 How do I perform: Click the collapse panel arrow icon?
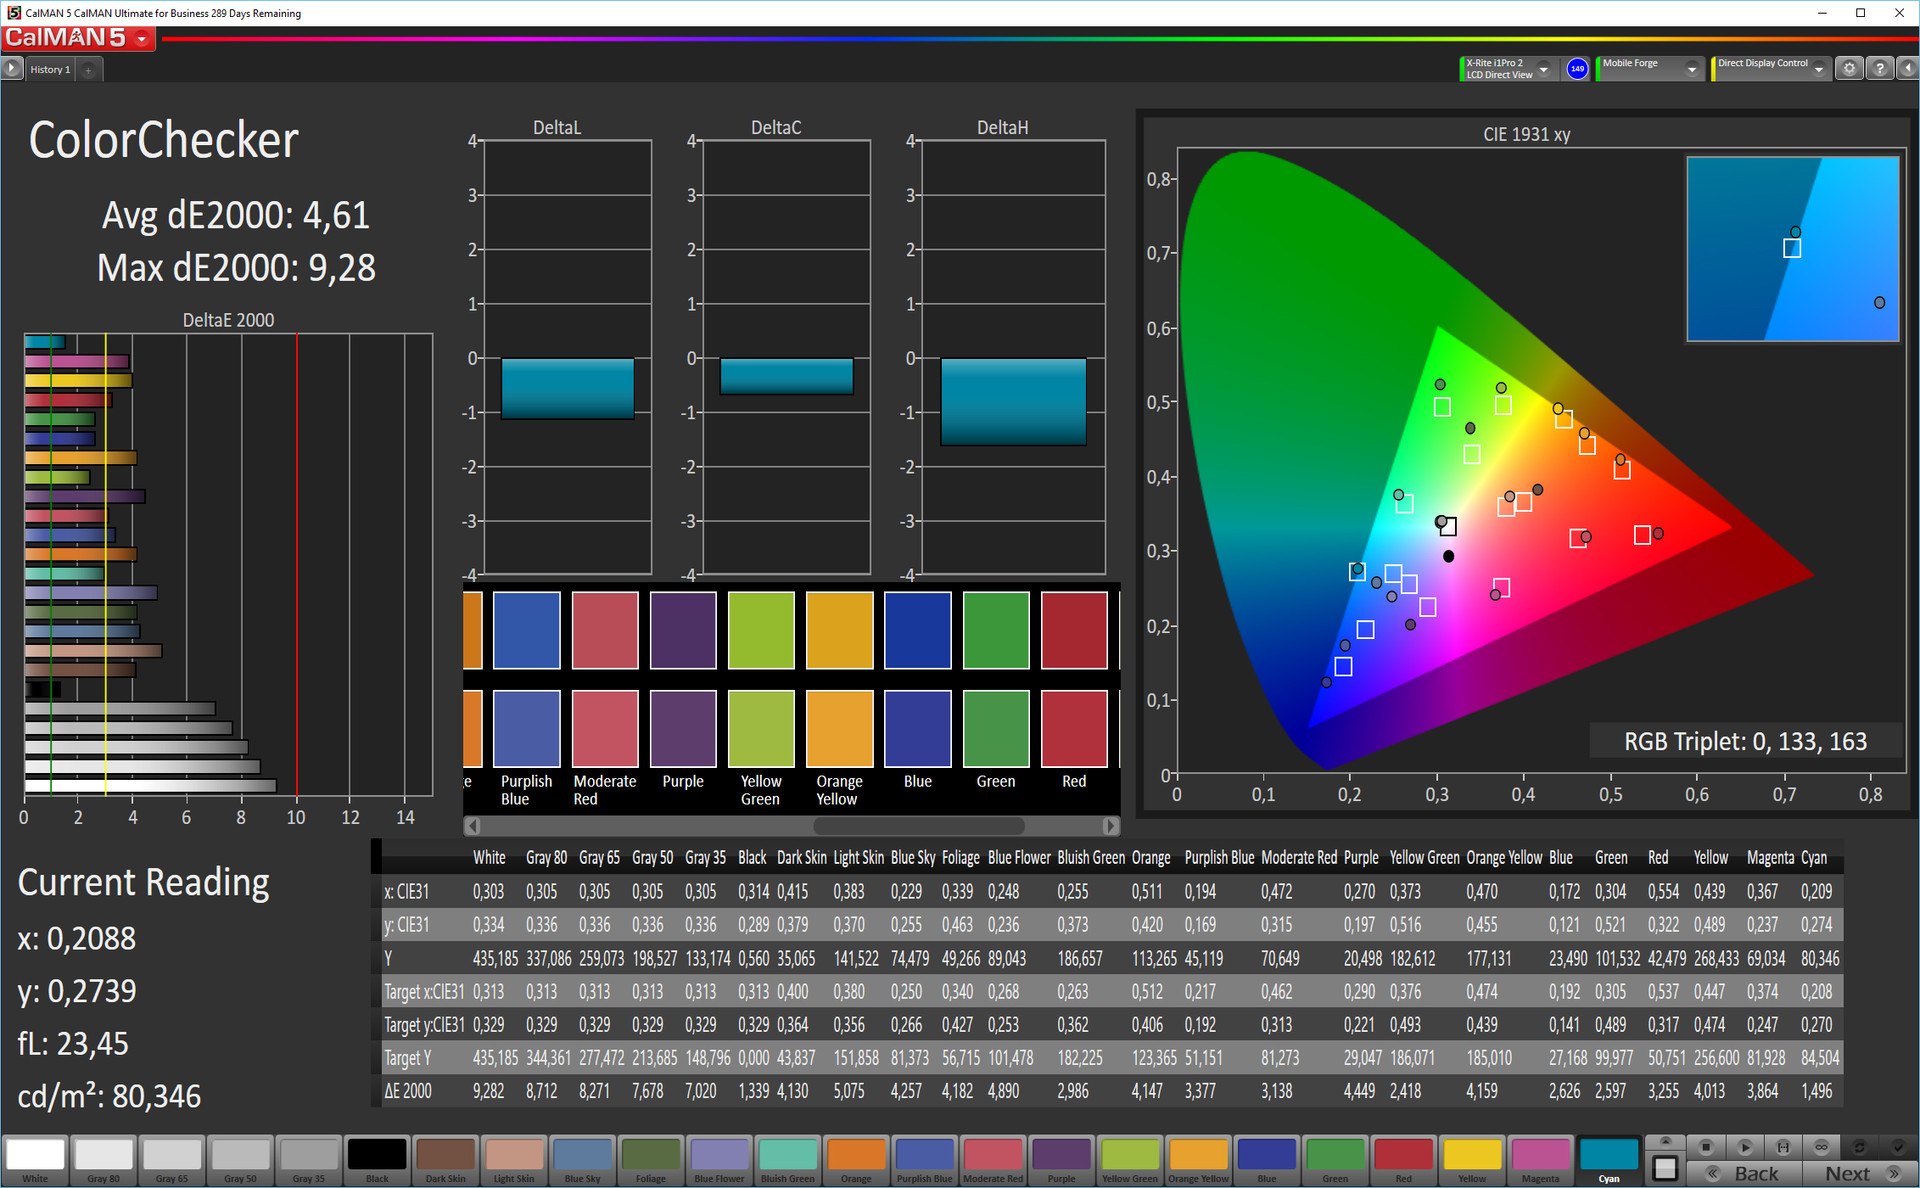click(1907, 69)
